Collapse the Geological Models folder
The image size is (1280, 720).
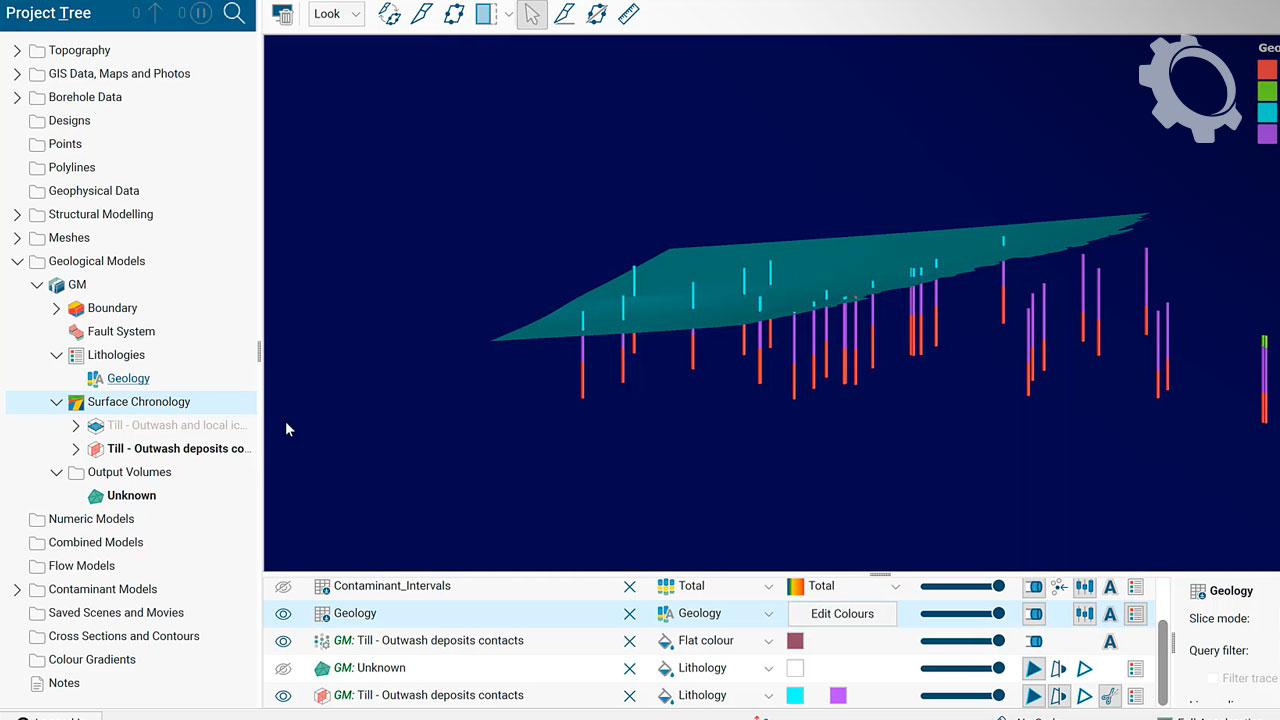point(17,261)
